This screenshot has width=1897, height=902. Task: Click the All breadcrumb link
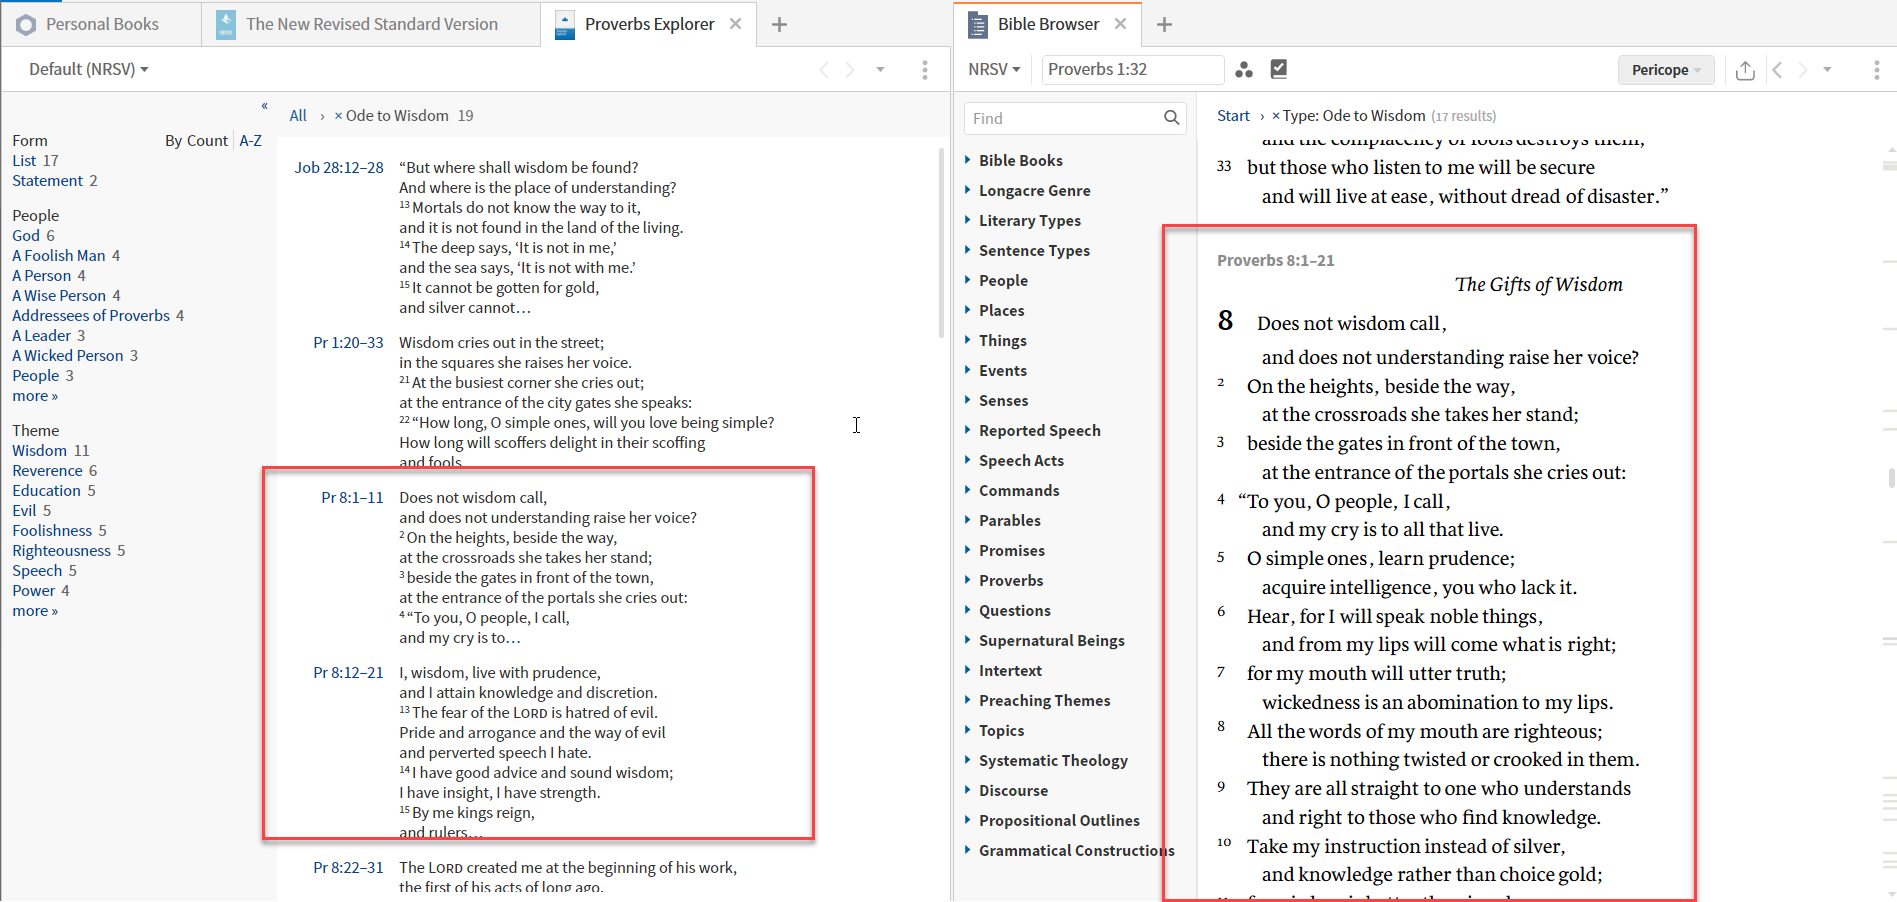click(298, 116)
